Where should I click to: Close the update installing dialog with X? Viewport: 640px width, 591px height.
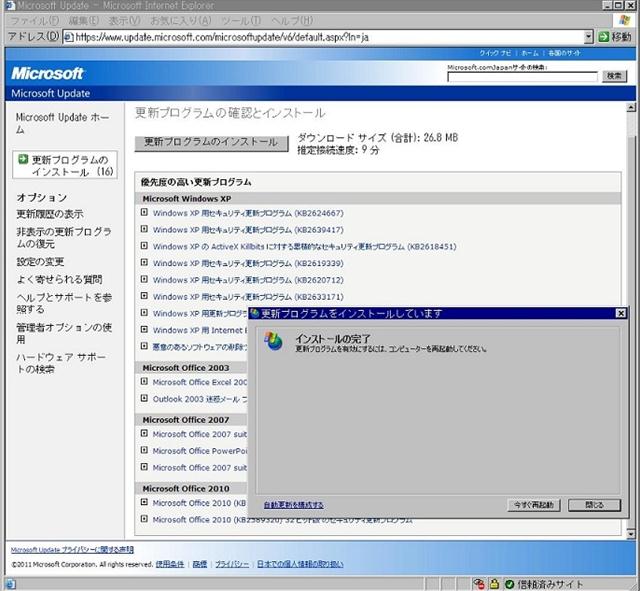click(x=620, y=313)
